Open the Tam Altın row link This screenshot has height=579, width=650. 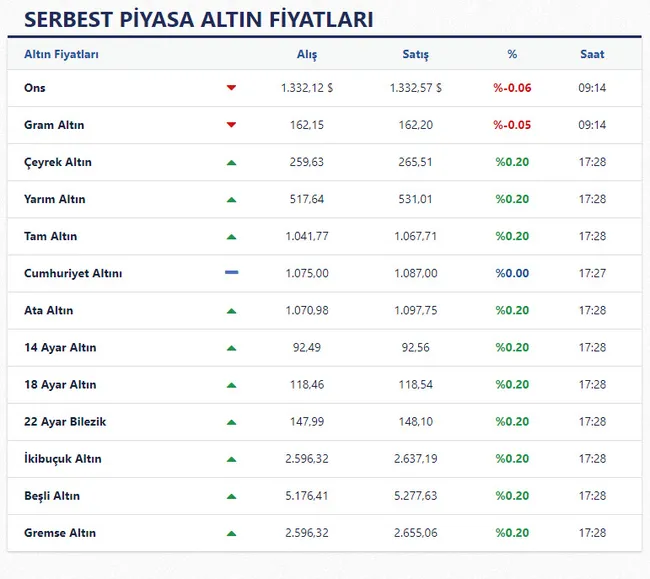coord(50,236)
